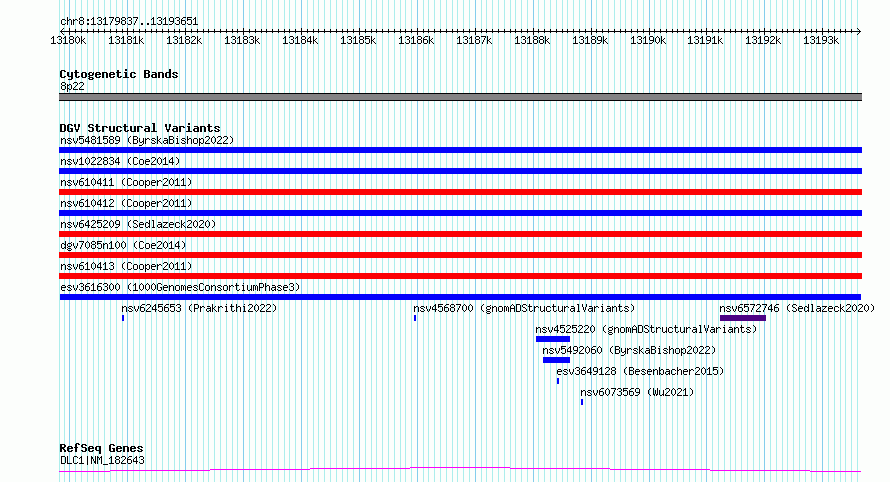Click the 13183k ruler tick label
890x482 pixels.
tap(242, 40)
